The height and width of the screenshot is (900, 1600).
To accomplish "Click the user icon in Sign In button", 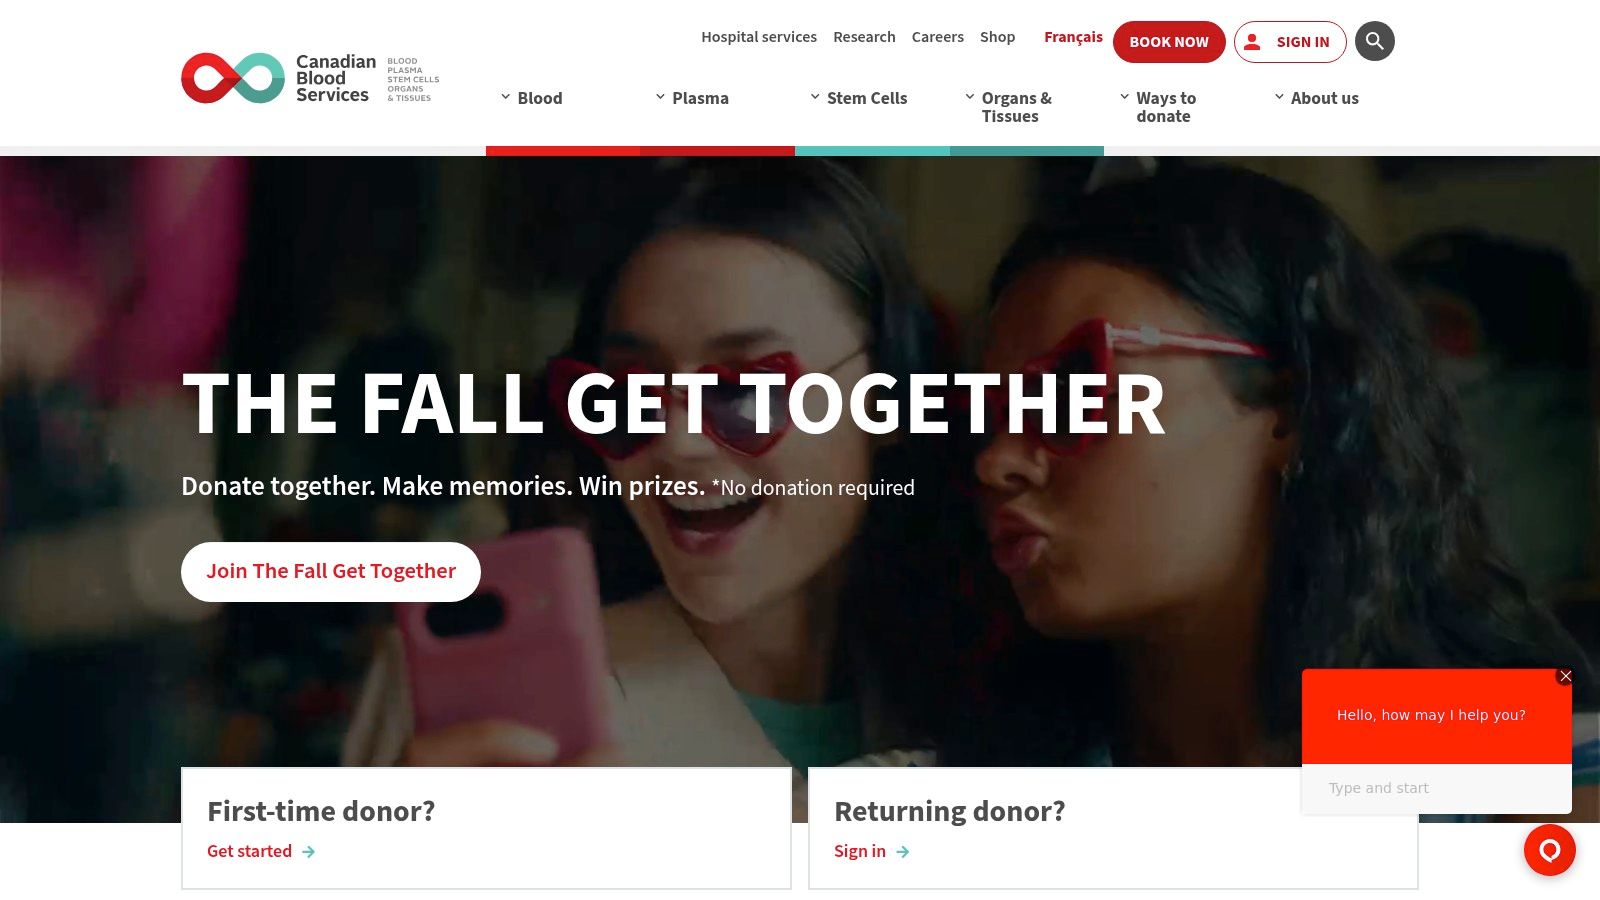I will [x=1252, y=42].
